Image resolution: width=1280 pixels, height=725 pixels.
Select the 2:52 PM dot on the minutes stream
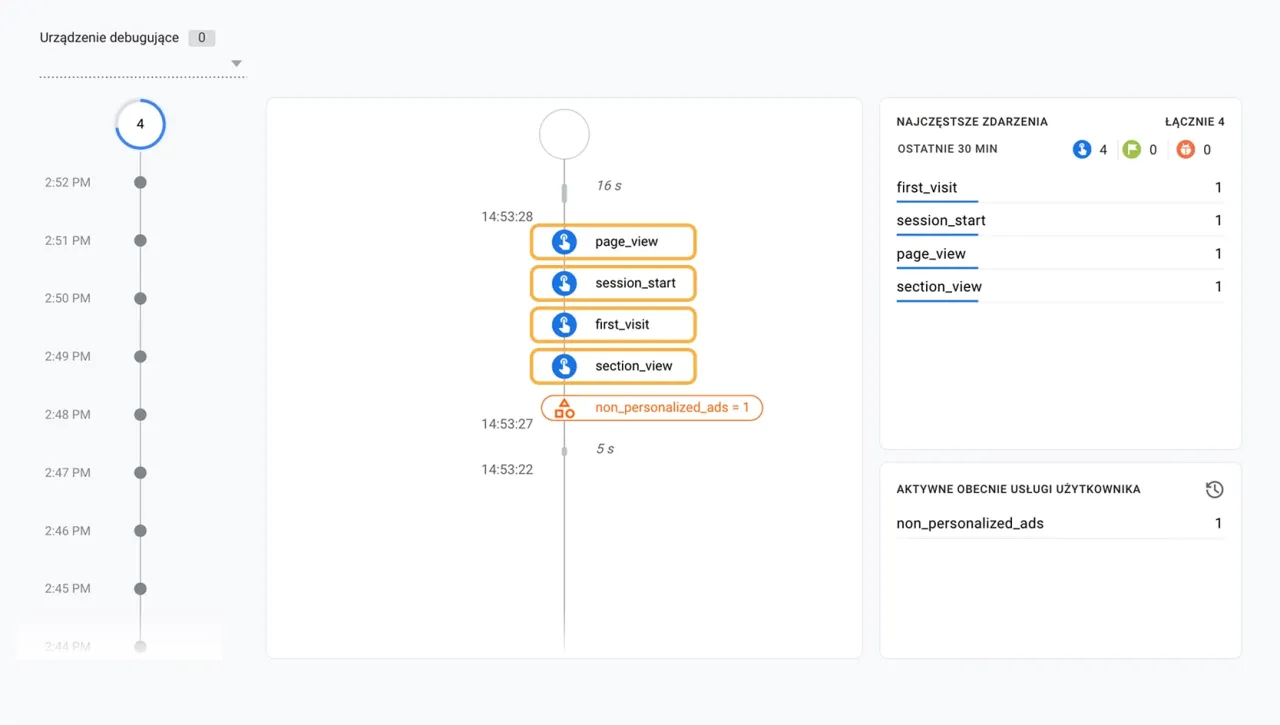[x=140, y=182]
